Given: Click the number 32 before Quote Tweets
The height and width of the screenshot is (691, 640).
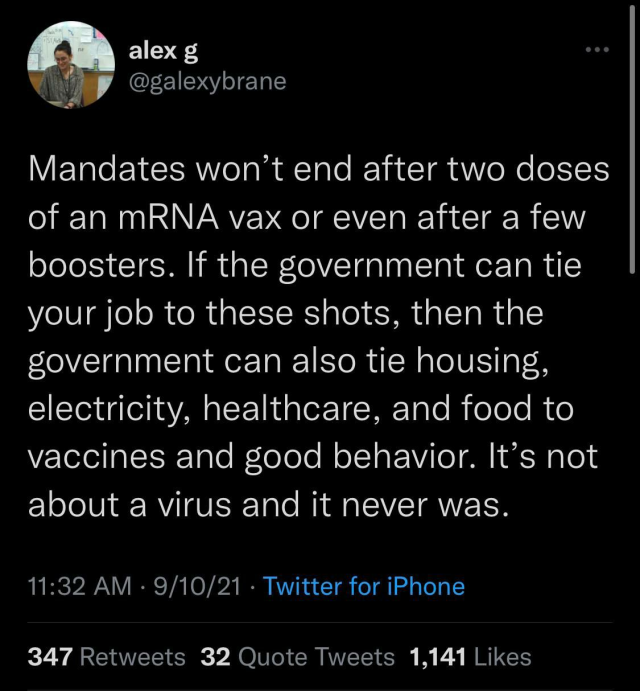Looking at the screenshot, I should click(x=215, y=657).
